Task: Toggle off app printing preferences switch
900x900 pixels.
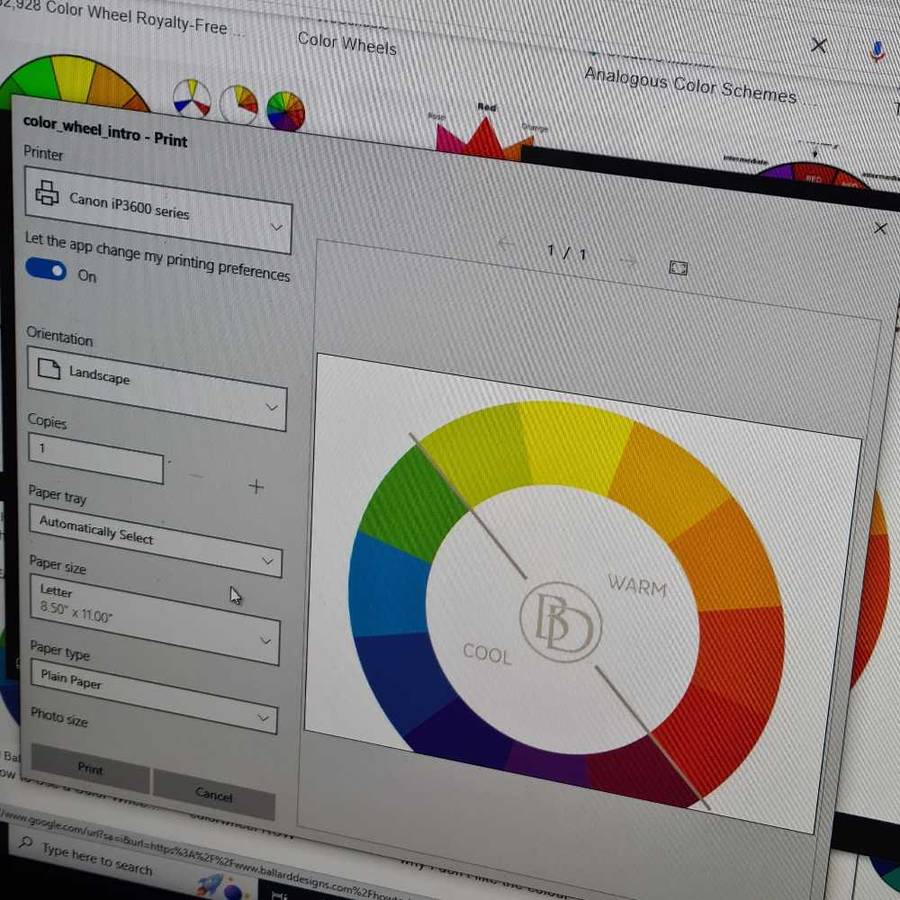Action: 46,270
